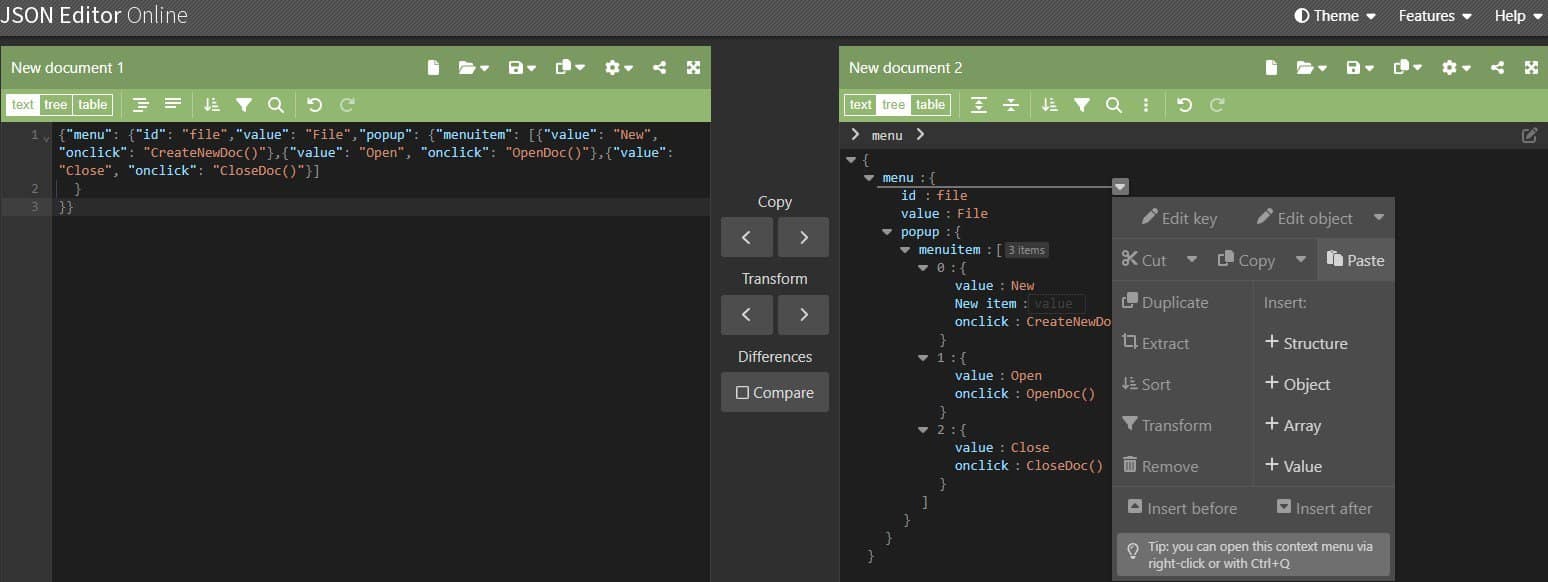The height and width of the screenshot is (582, 1548).
Task: Open the save icon dropdown arrow
Action: pyautogui.click(x=531, y=67)
